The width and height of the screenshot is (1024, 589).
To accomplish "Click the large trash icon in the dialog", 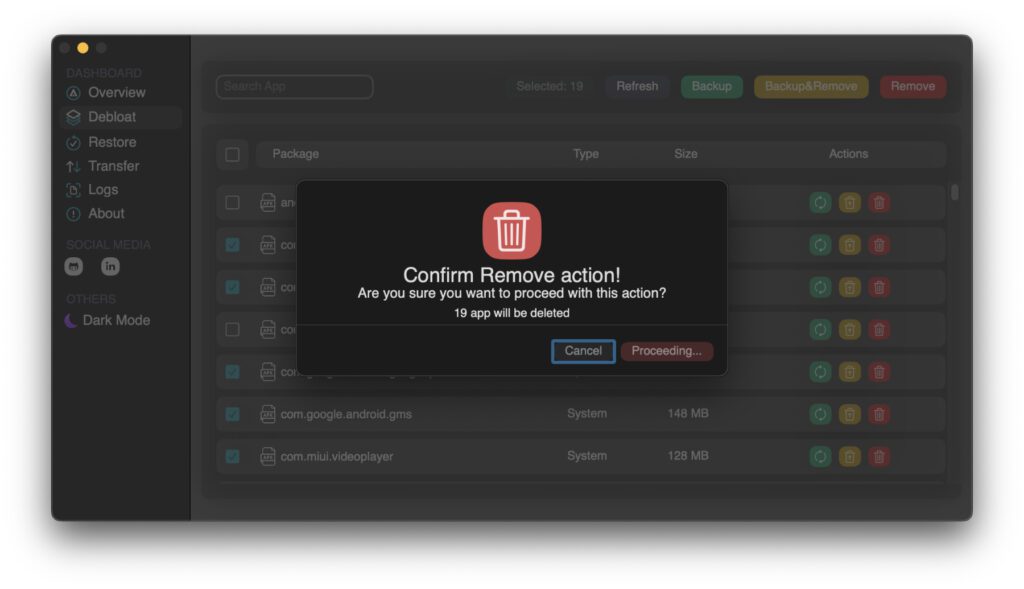I will coord(512,231).
